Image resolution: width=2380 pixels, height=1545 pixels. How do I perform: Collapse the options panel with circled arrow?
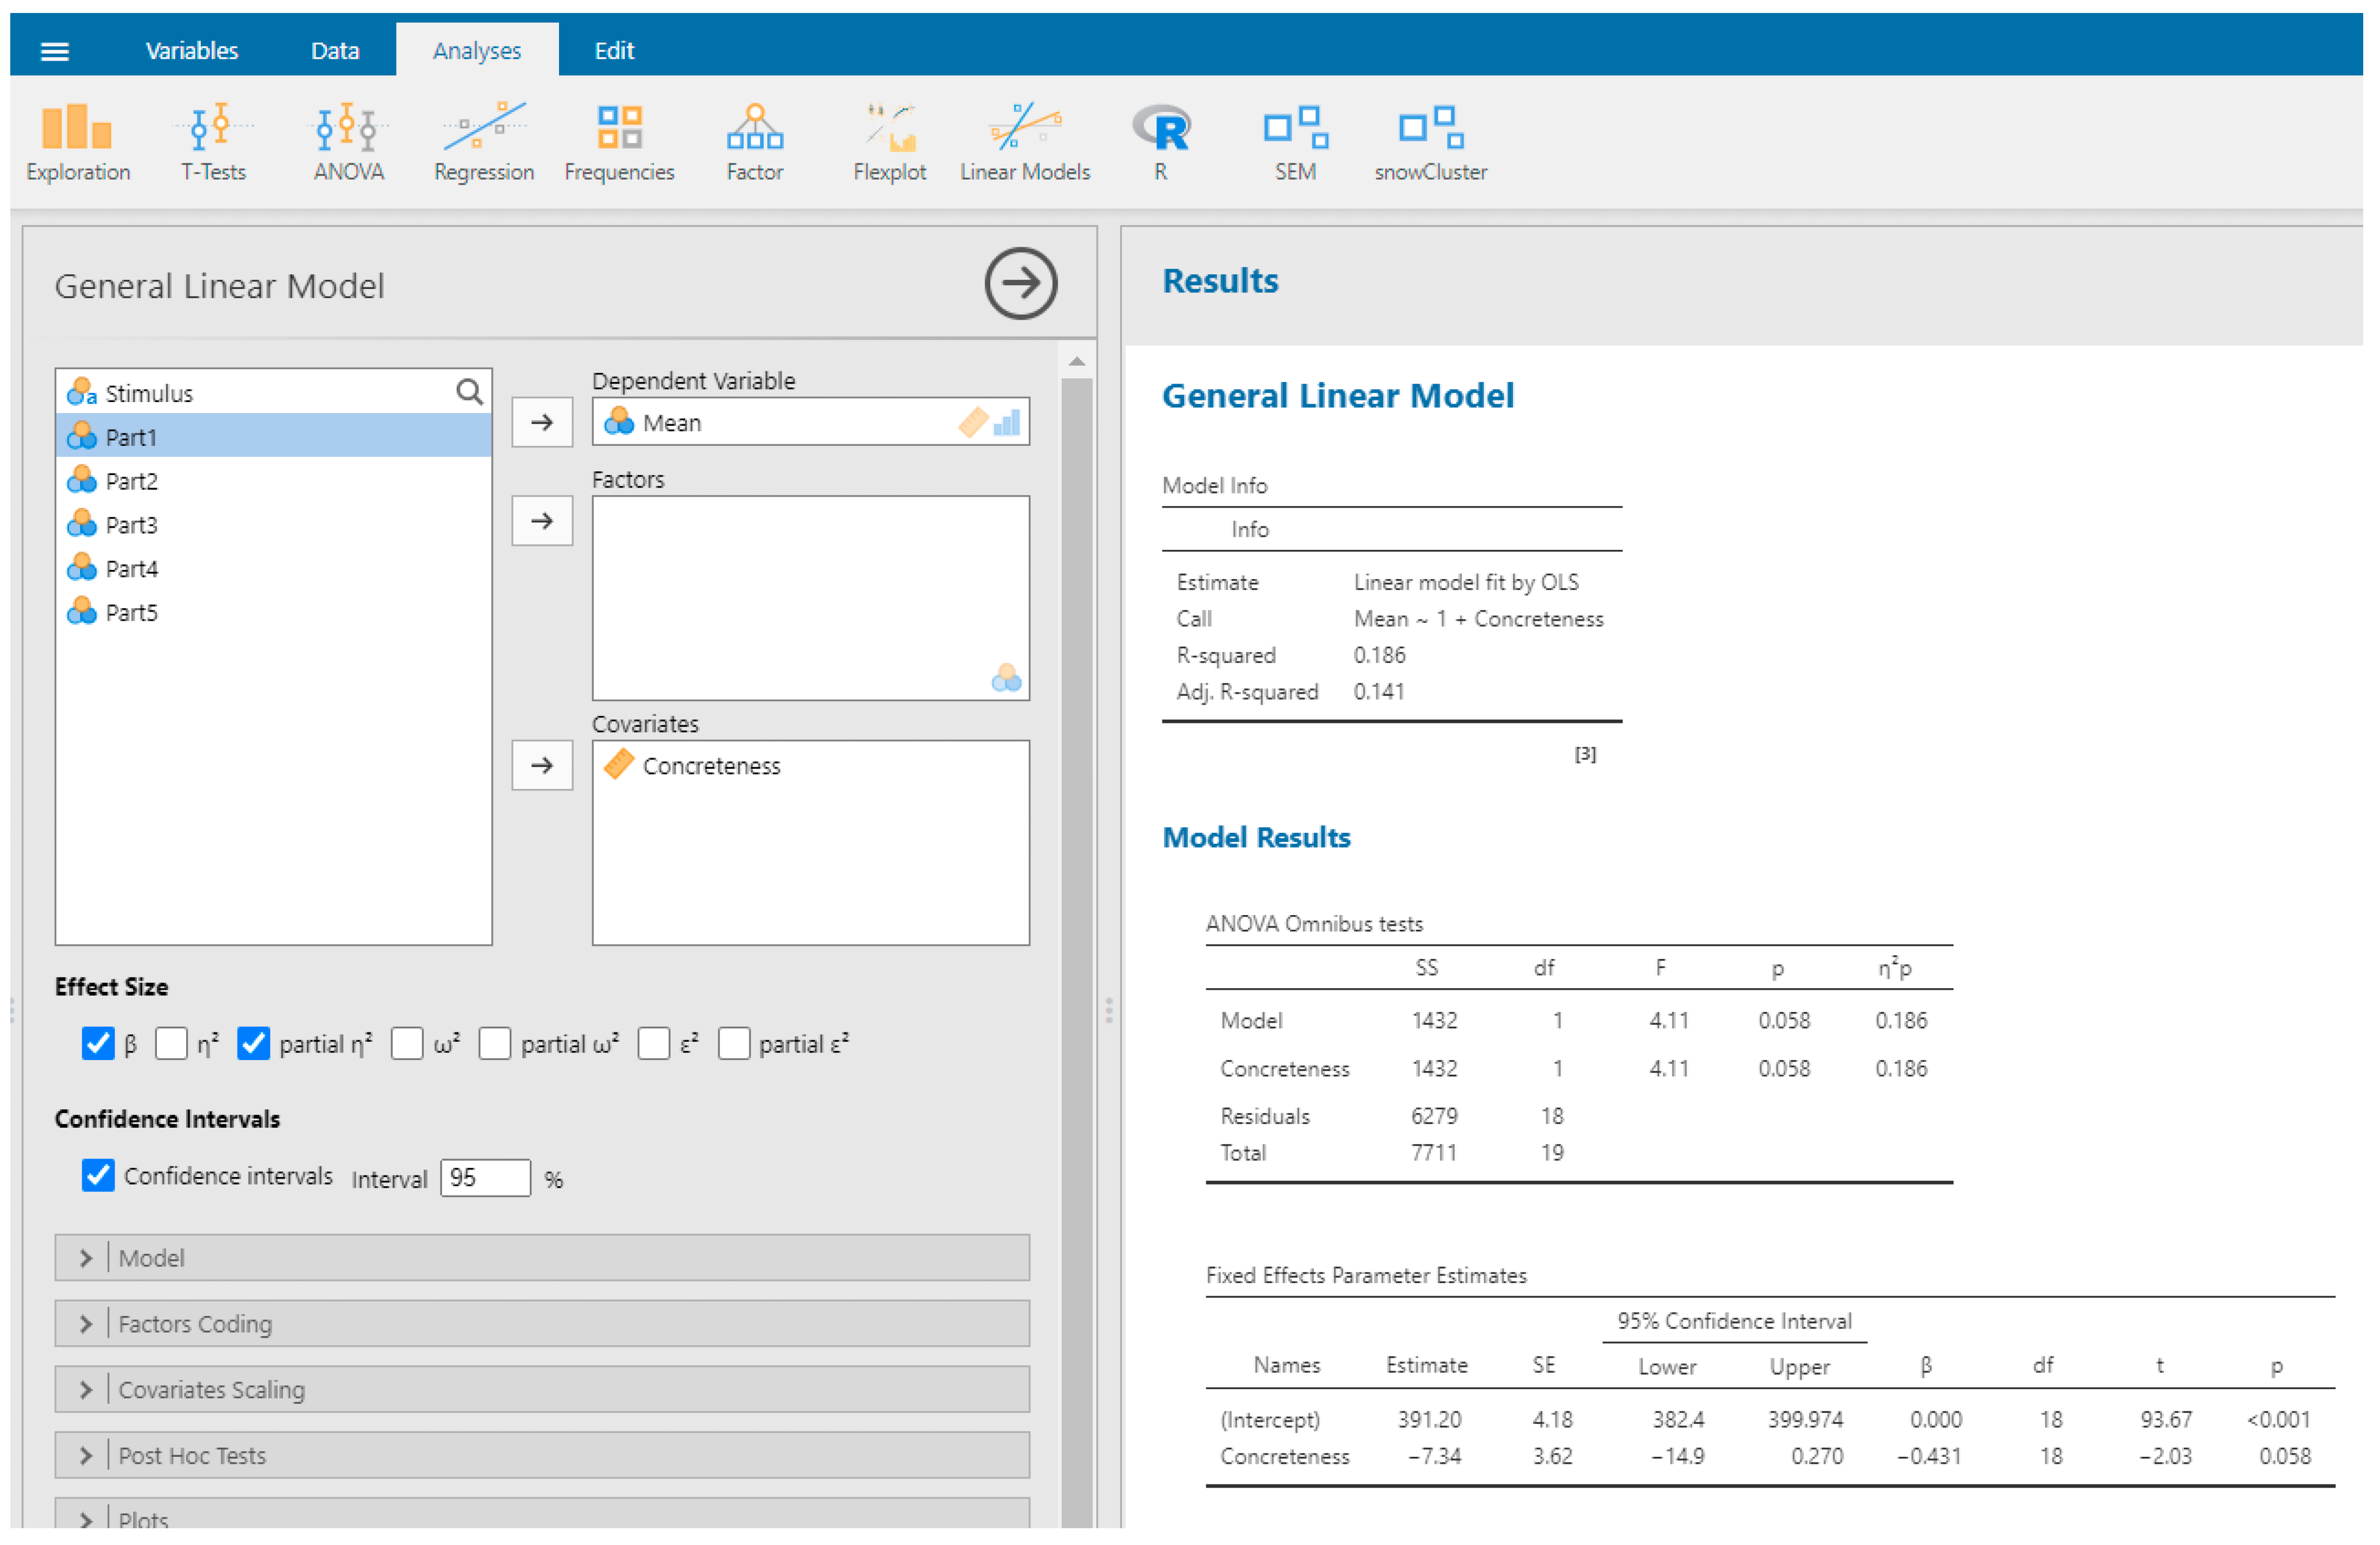click(1020, 283)
